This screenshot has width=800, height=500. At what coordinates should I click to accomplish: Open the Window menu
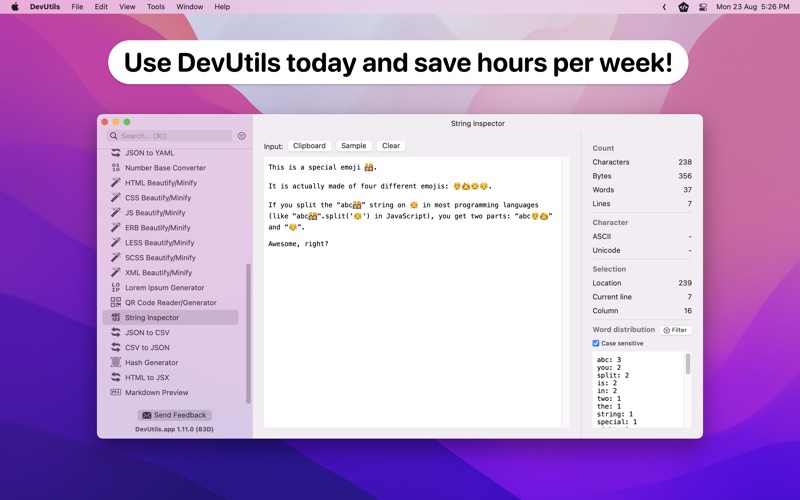point(189,7)
